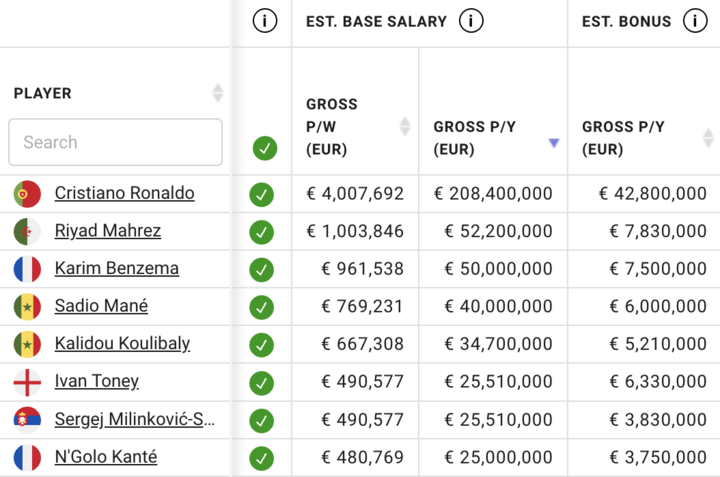Click Ronaldo's gross yearly salary cell

tap(493, 193)
